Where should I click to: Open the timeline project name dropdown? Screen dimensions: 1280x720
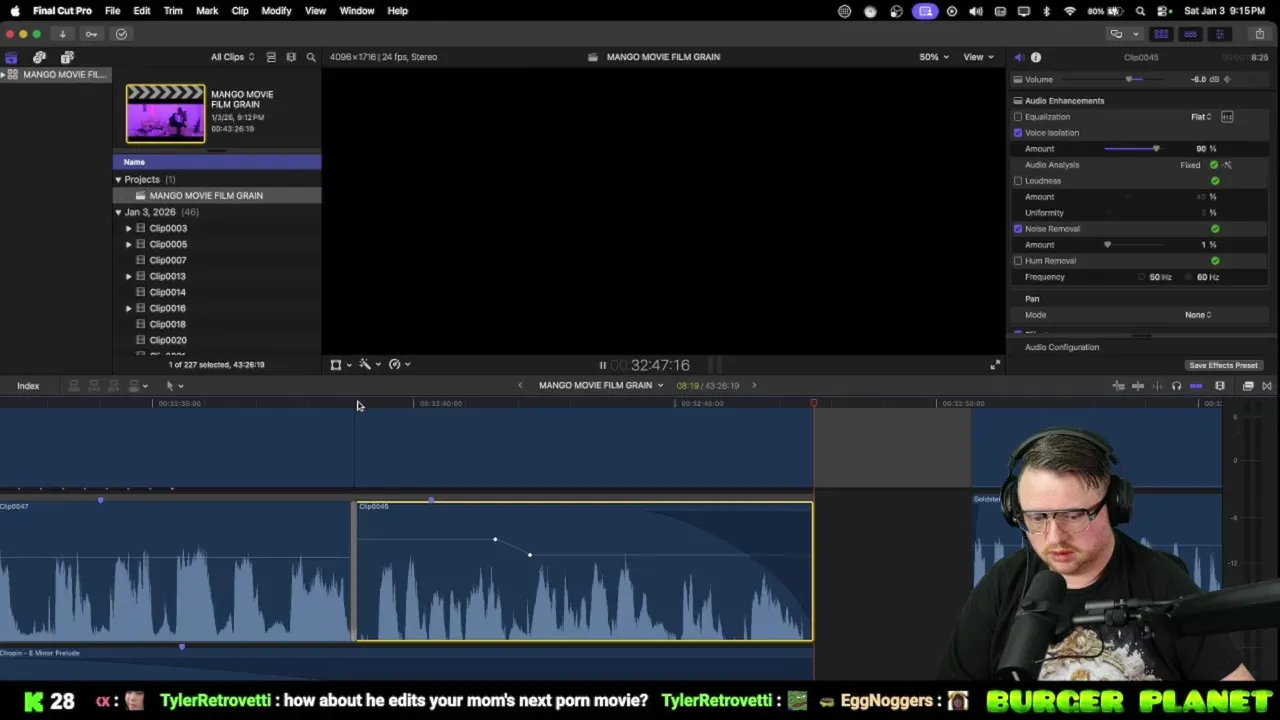pos(601,386)
